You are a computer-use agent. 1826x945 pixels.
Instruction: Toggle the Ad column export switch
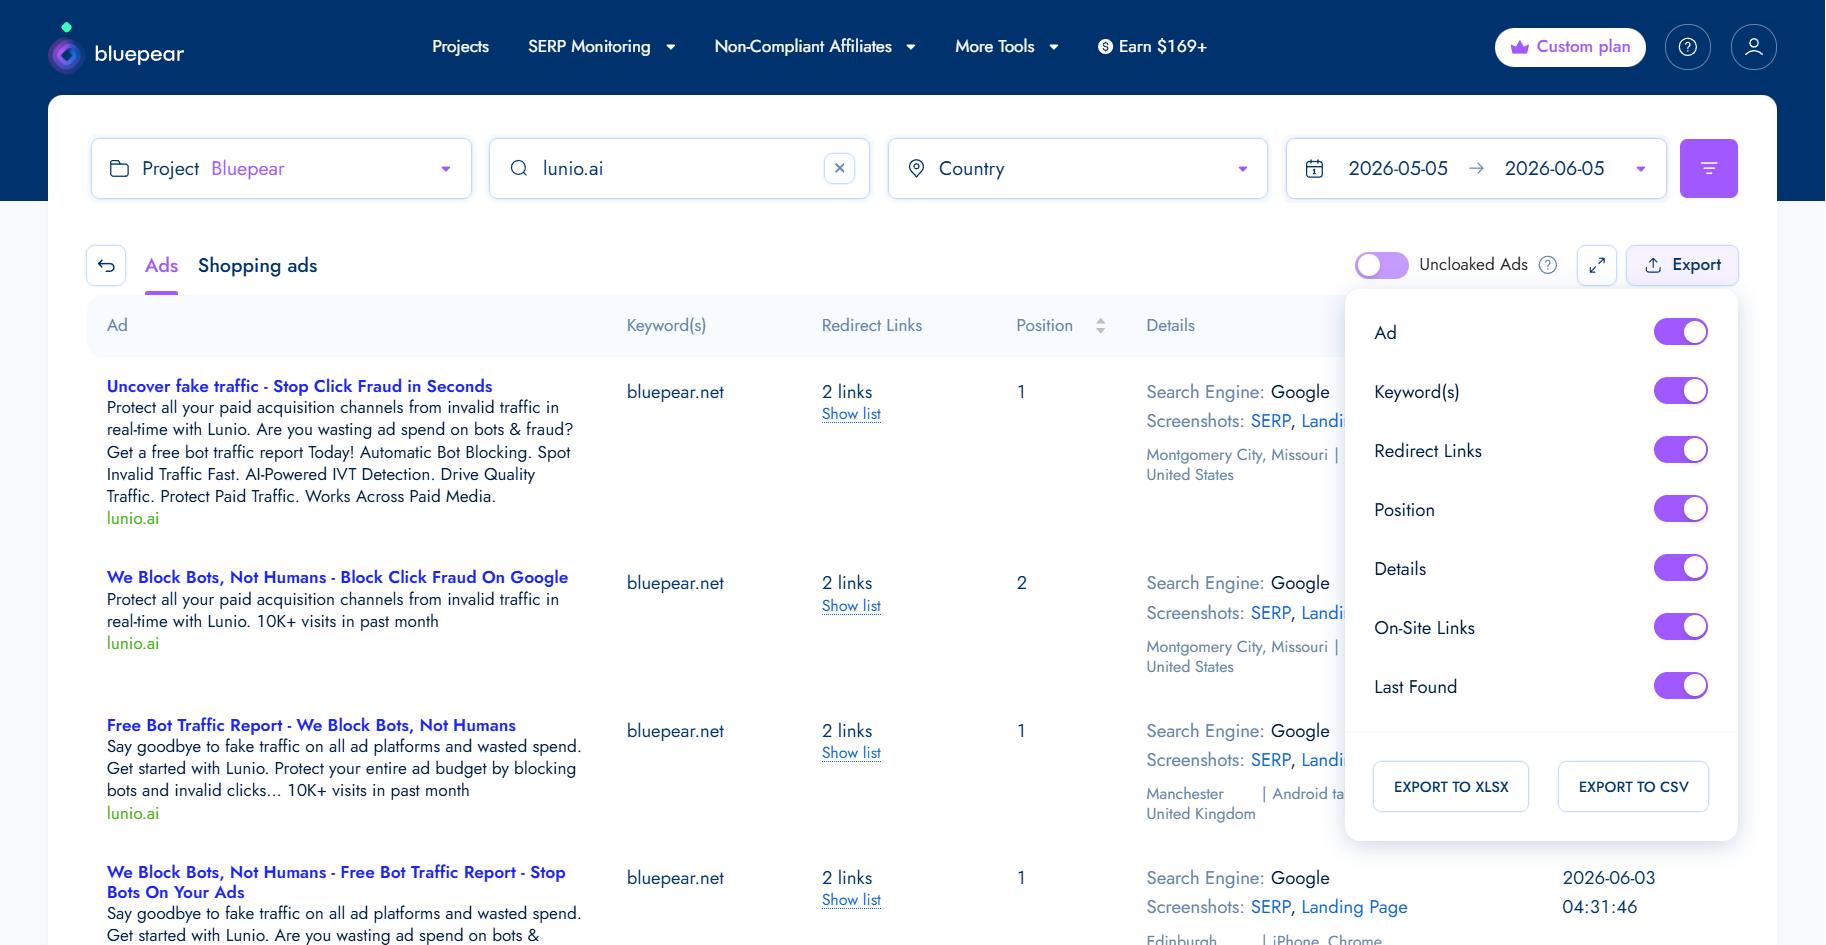pos(1681,332)
